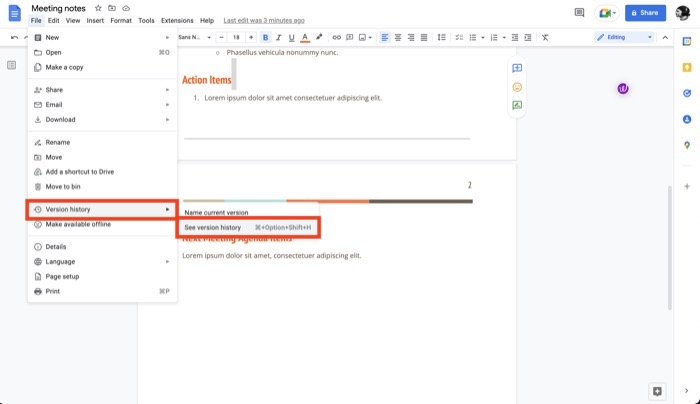This screenshot has height=404, width=700.
Task: Toggle italic formatting in toolbar
Action: [x=278, y=37]
